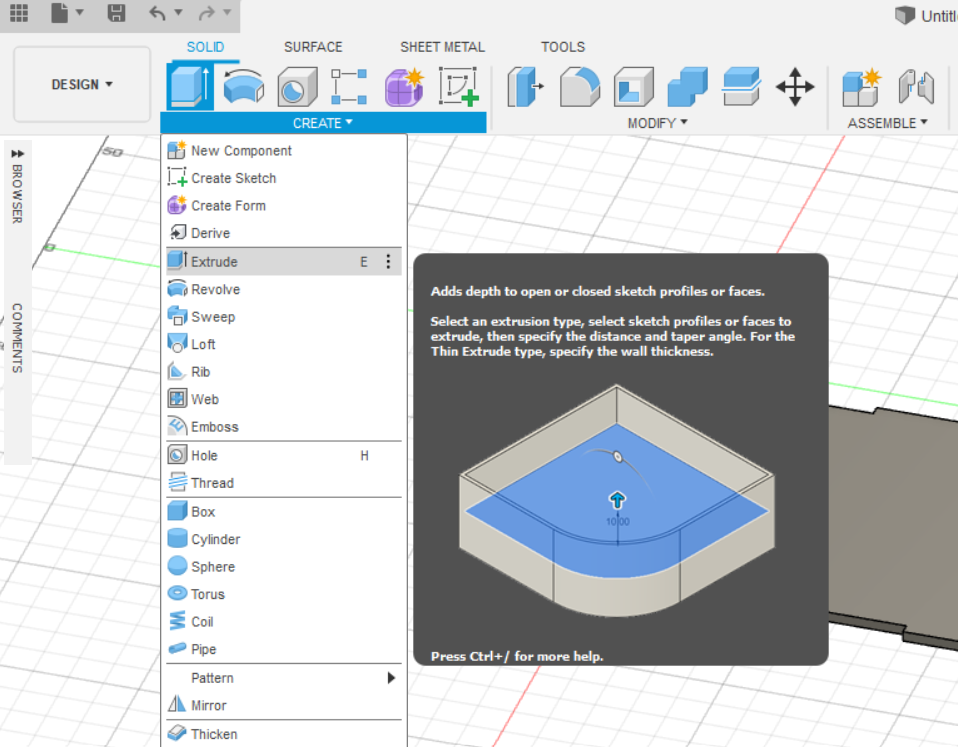
Task: Choose Loft from the CREATE menu
Action: click(x=284, y=344)
